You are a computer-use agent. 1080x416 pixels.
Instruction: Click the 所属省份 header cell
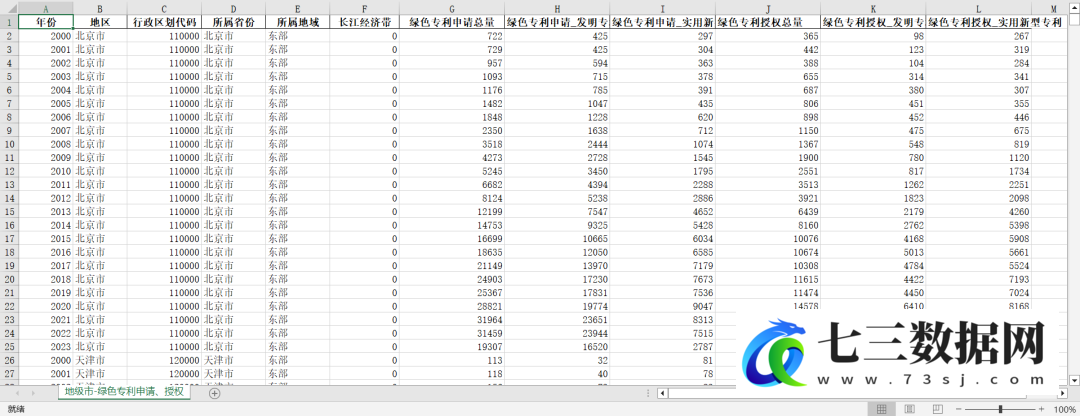click(233, 22)
